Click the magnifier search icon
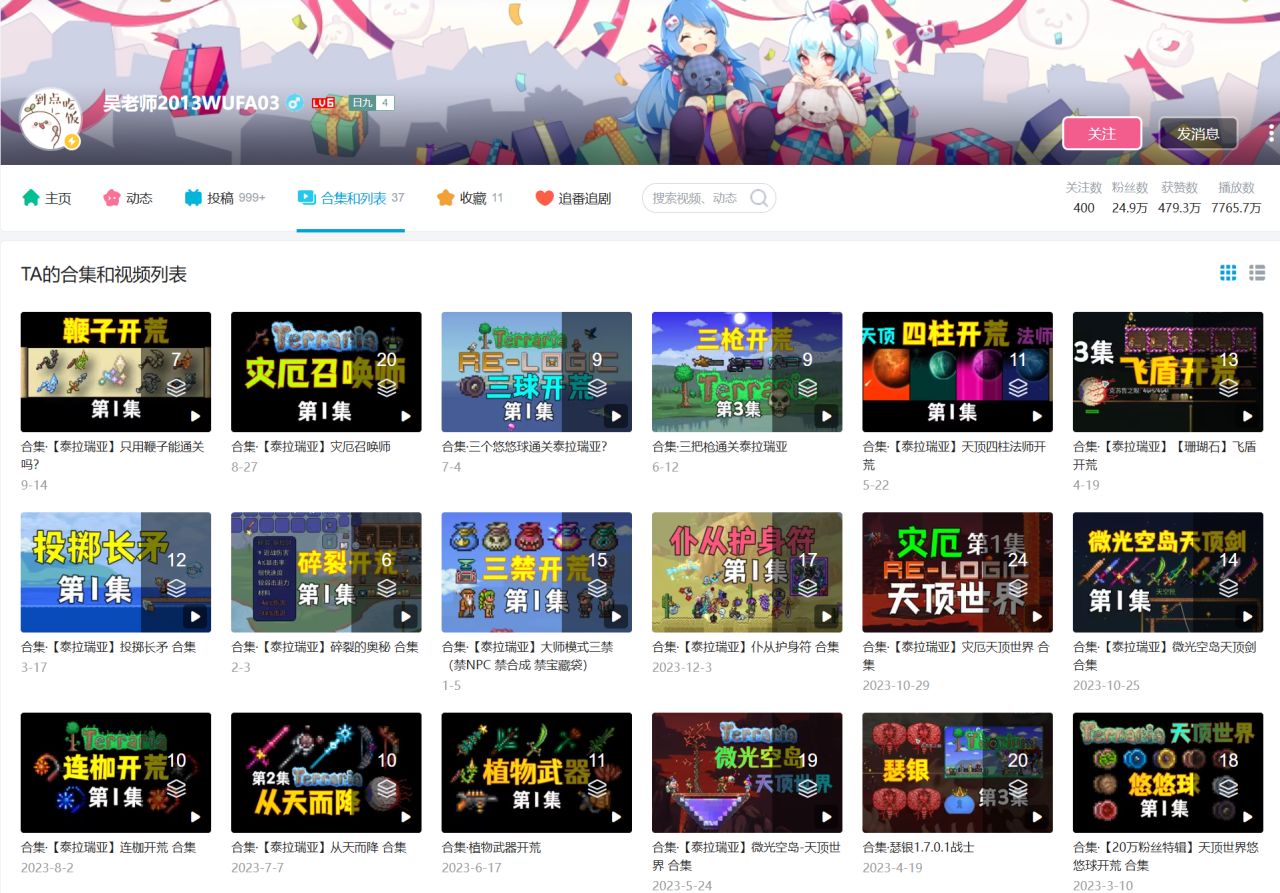This screenshot has height=893, width=1280. tap(759, 198)
